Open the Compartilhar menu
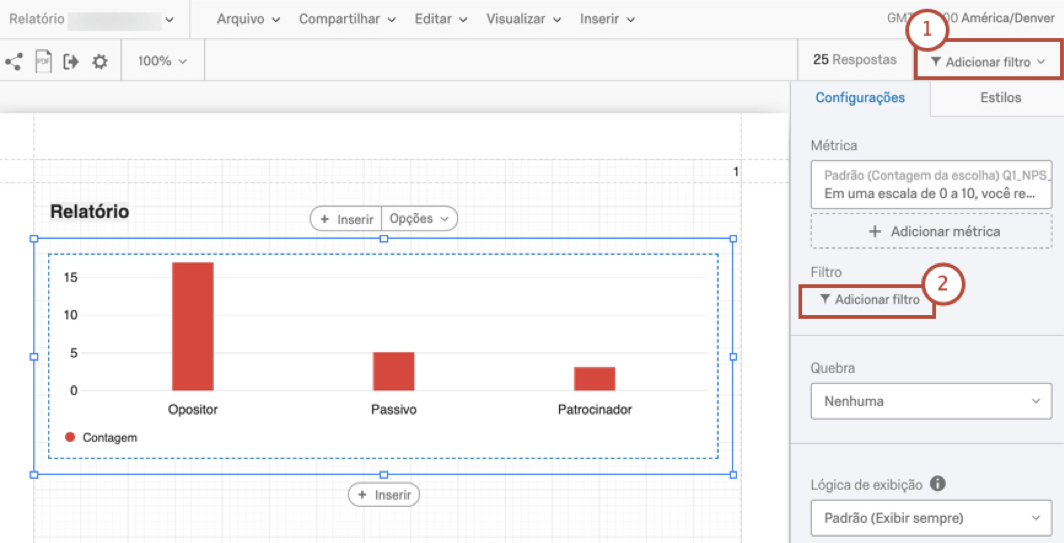The width and height of the screenshot is (1064, 543). point(347,19)
